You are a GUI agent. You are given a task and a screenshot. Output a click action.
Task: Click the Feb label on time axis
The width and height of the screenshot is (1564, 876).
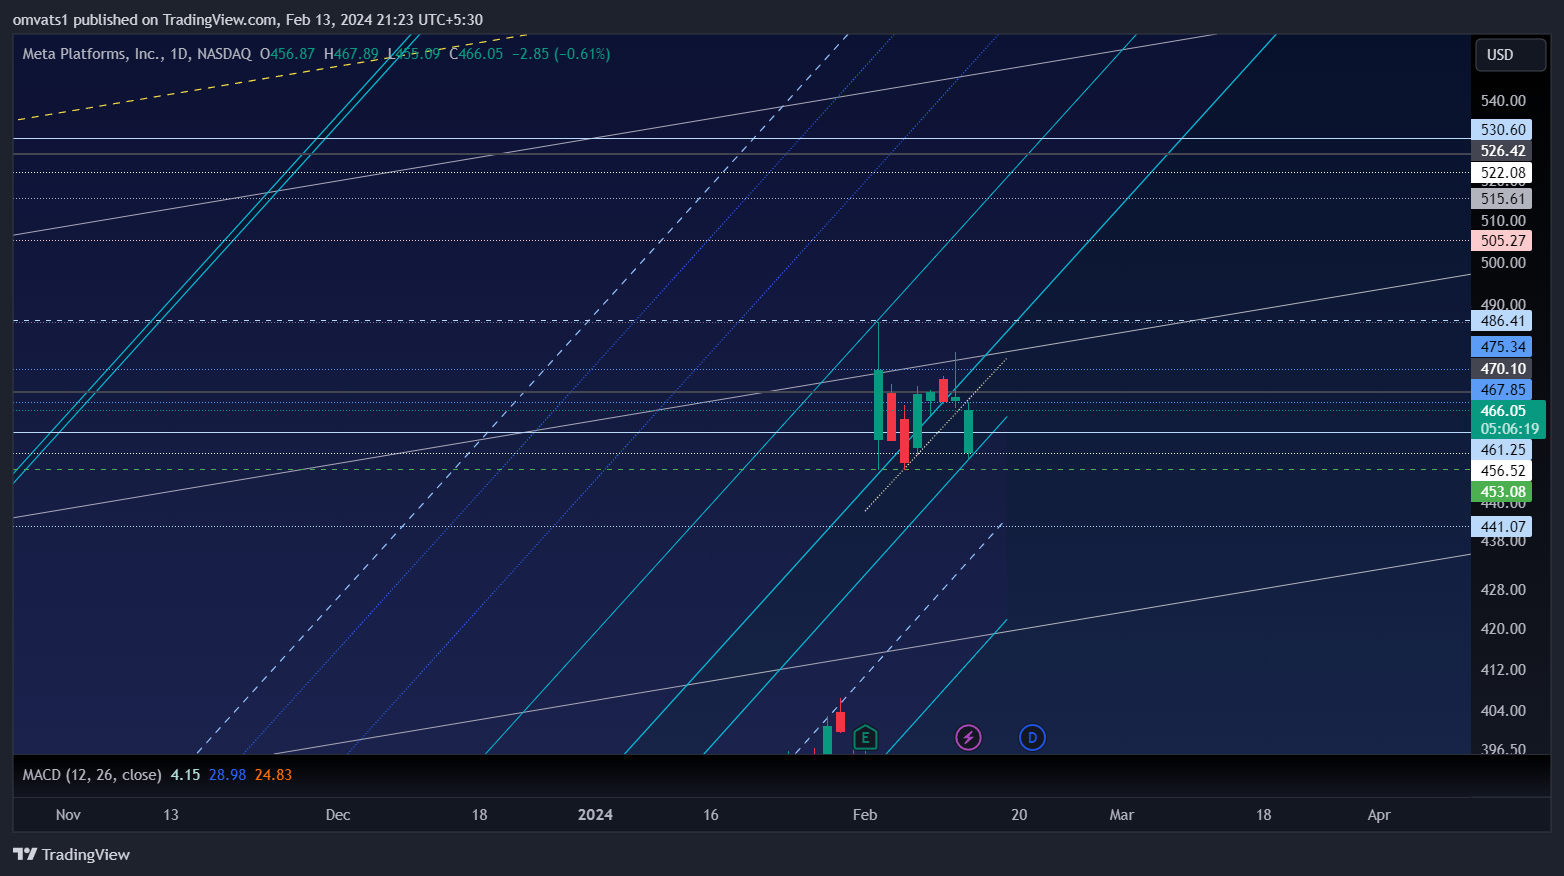coord(865,815)
